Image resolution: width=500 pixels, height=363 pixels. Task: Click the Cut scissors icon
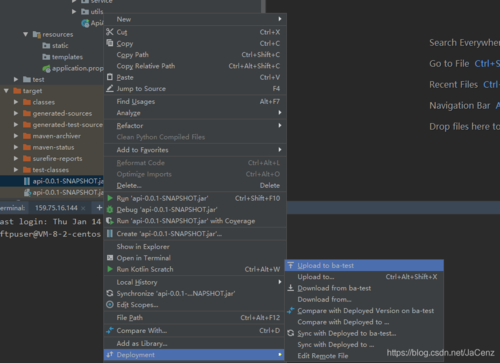point(110,32)
